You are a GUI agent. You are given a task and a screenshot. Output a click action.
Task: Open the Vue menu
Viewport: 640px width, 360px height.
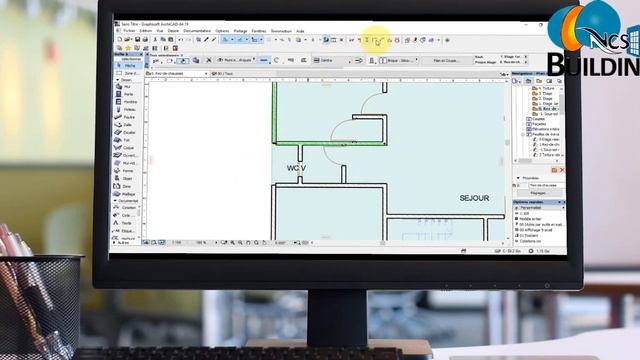coord(160,31)
